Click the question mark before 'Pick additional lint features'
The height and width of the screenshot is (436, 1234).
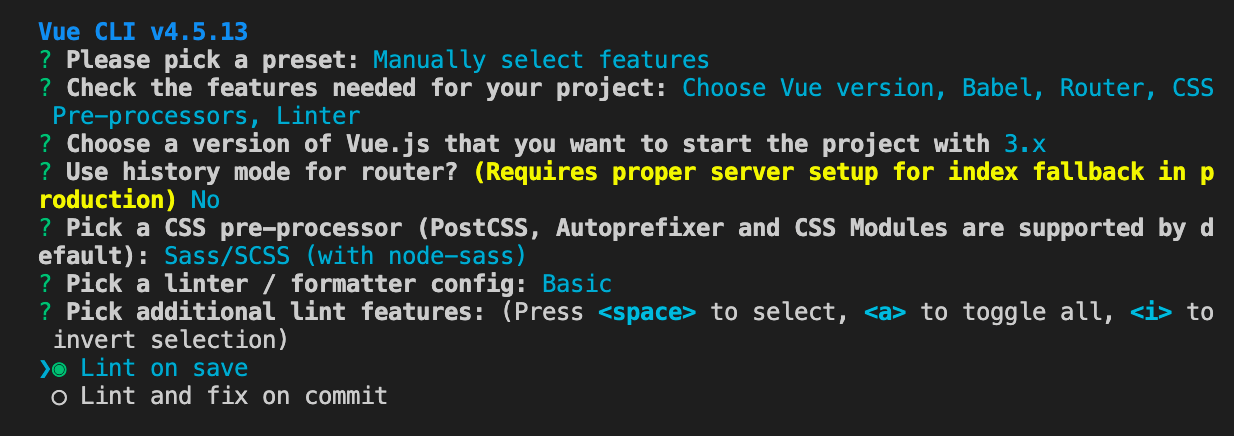tap(45, 312)
